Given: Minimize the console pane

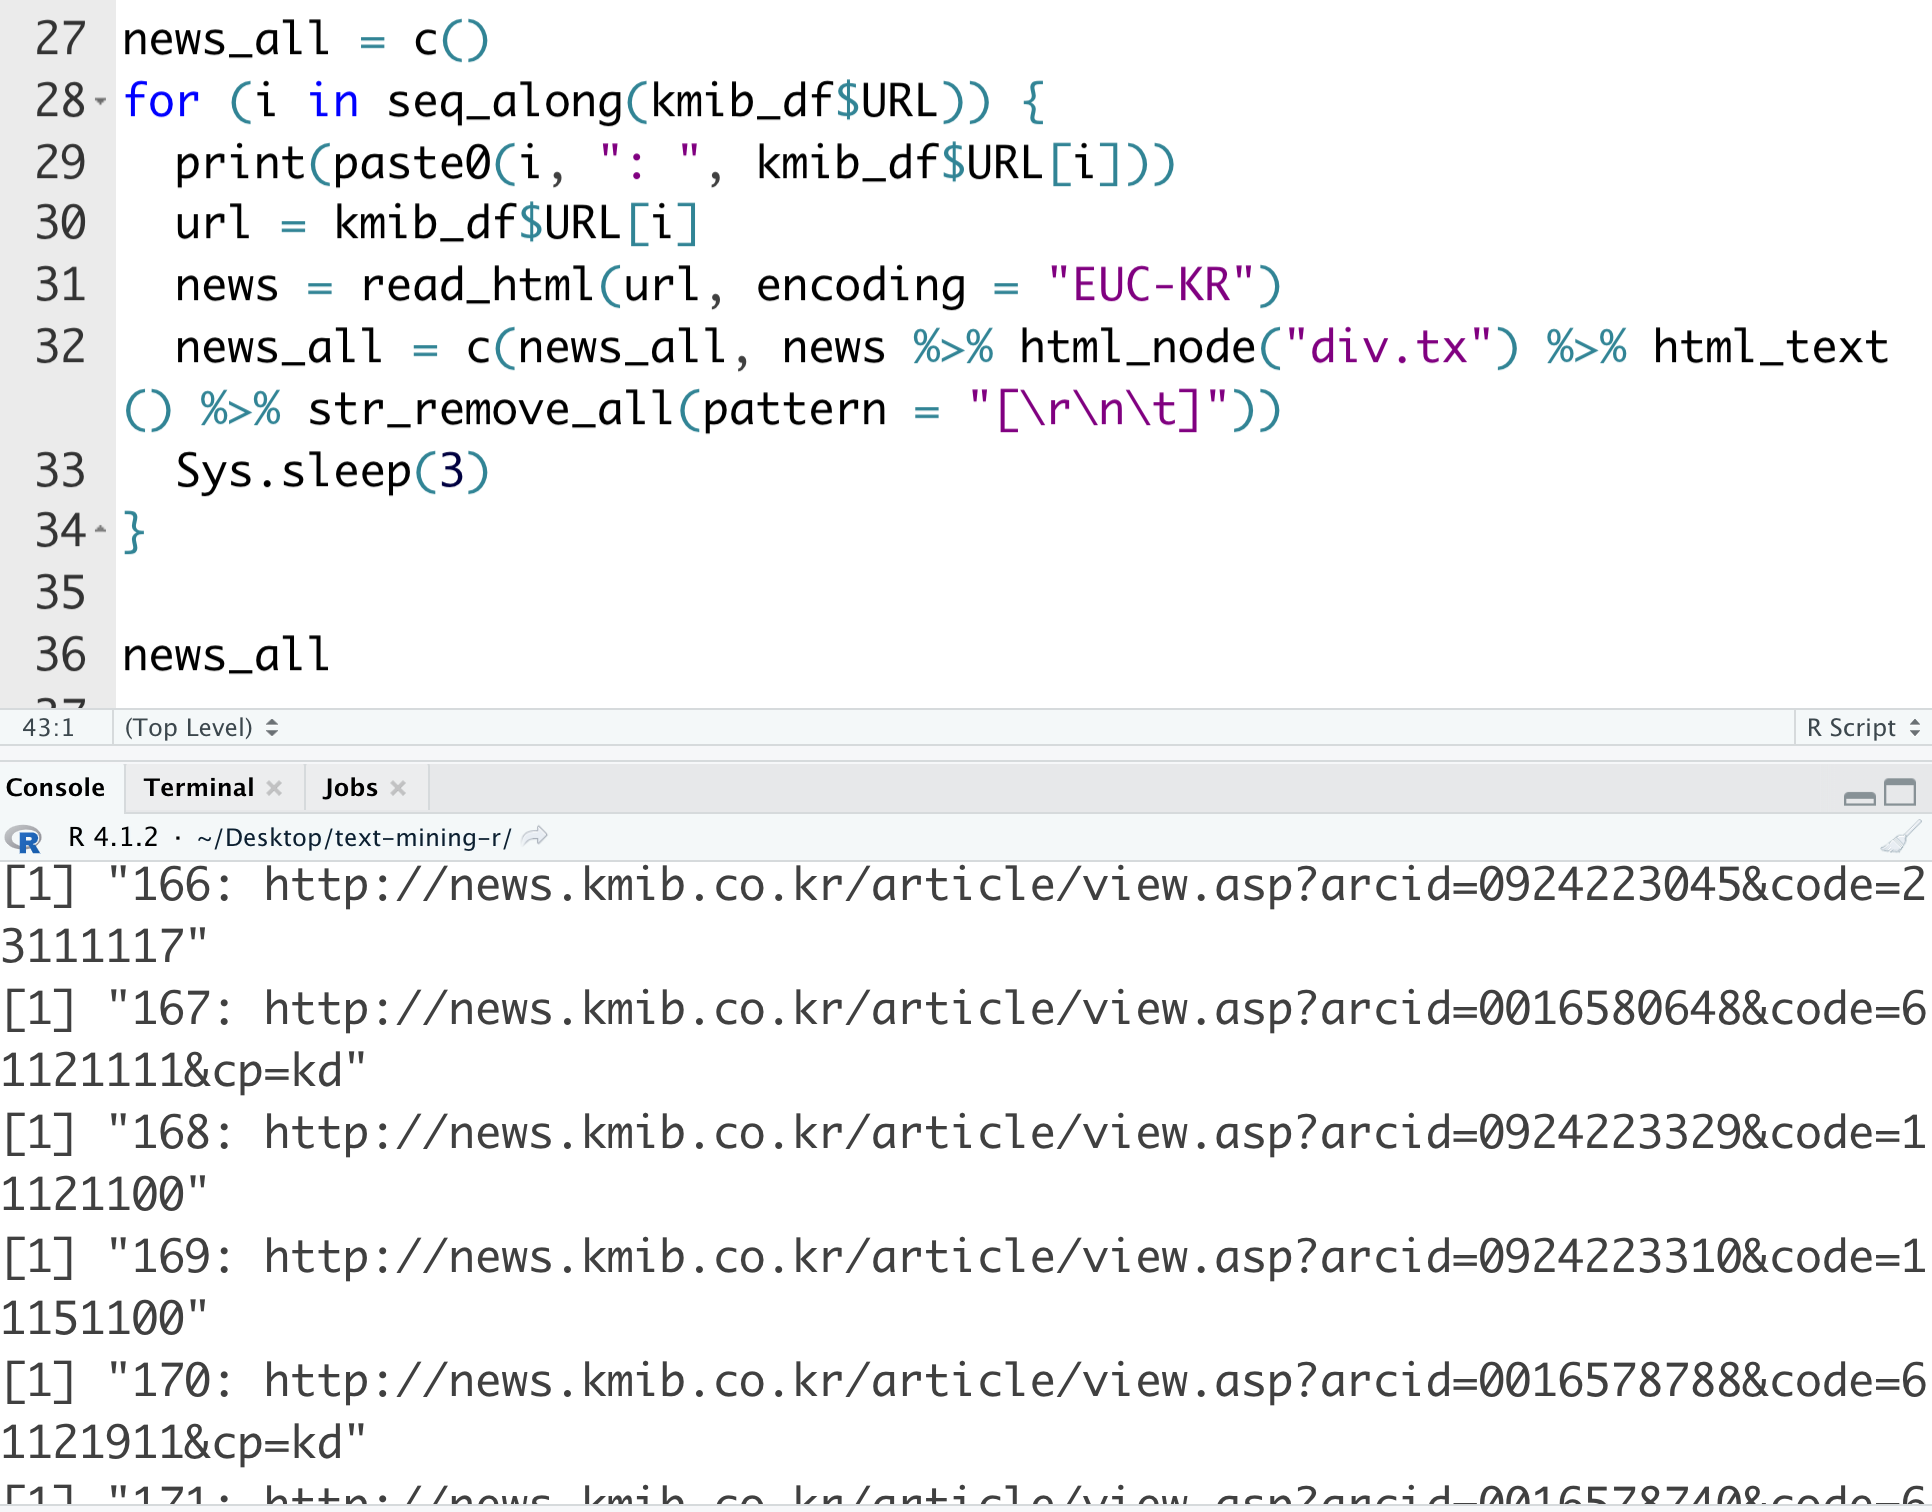Looking at the screenshot, I should [1859, 797].
